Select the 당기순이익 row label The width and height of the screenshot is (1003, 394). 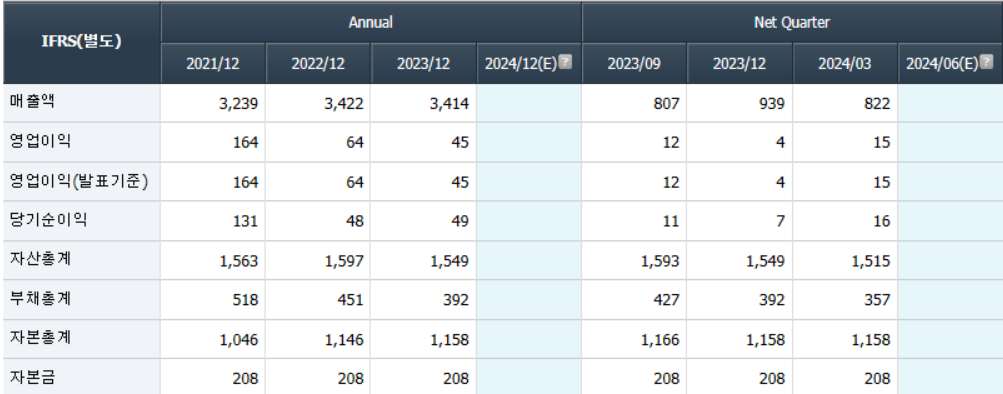[48, 220]
